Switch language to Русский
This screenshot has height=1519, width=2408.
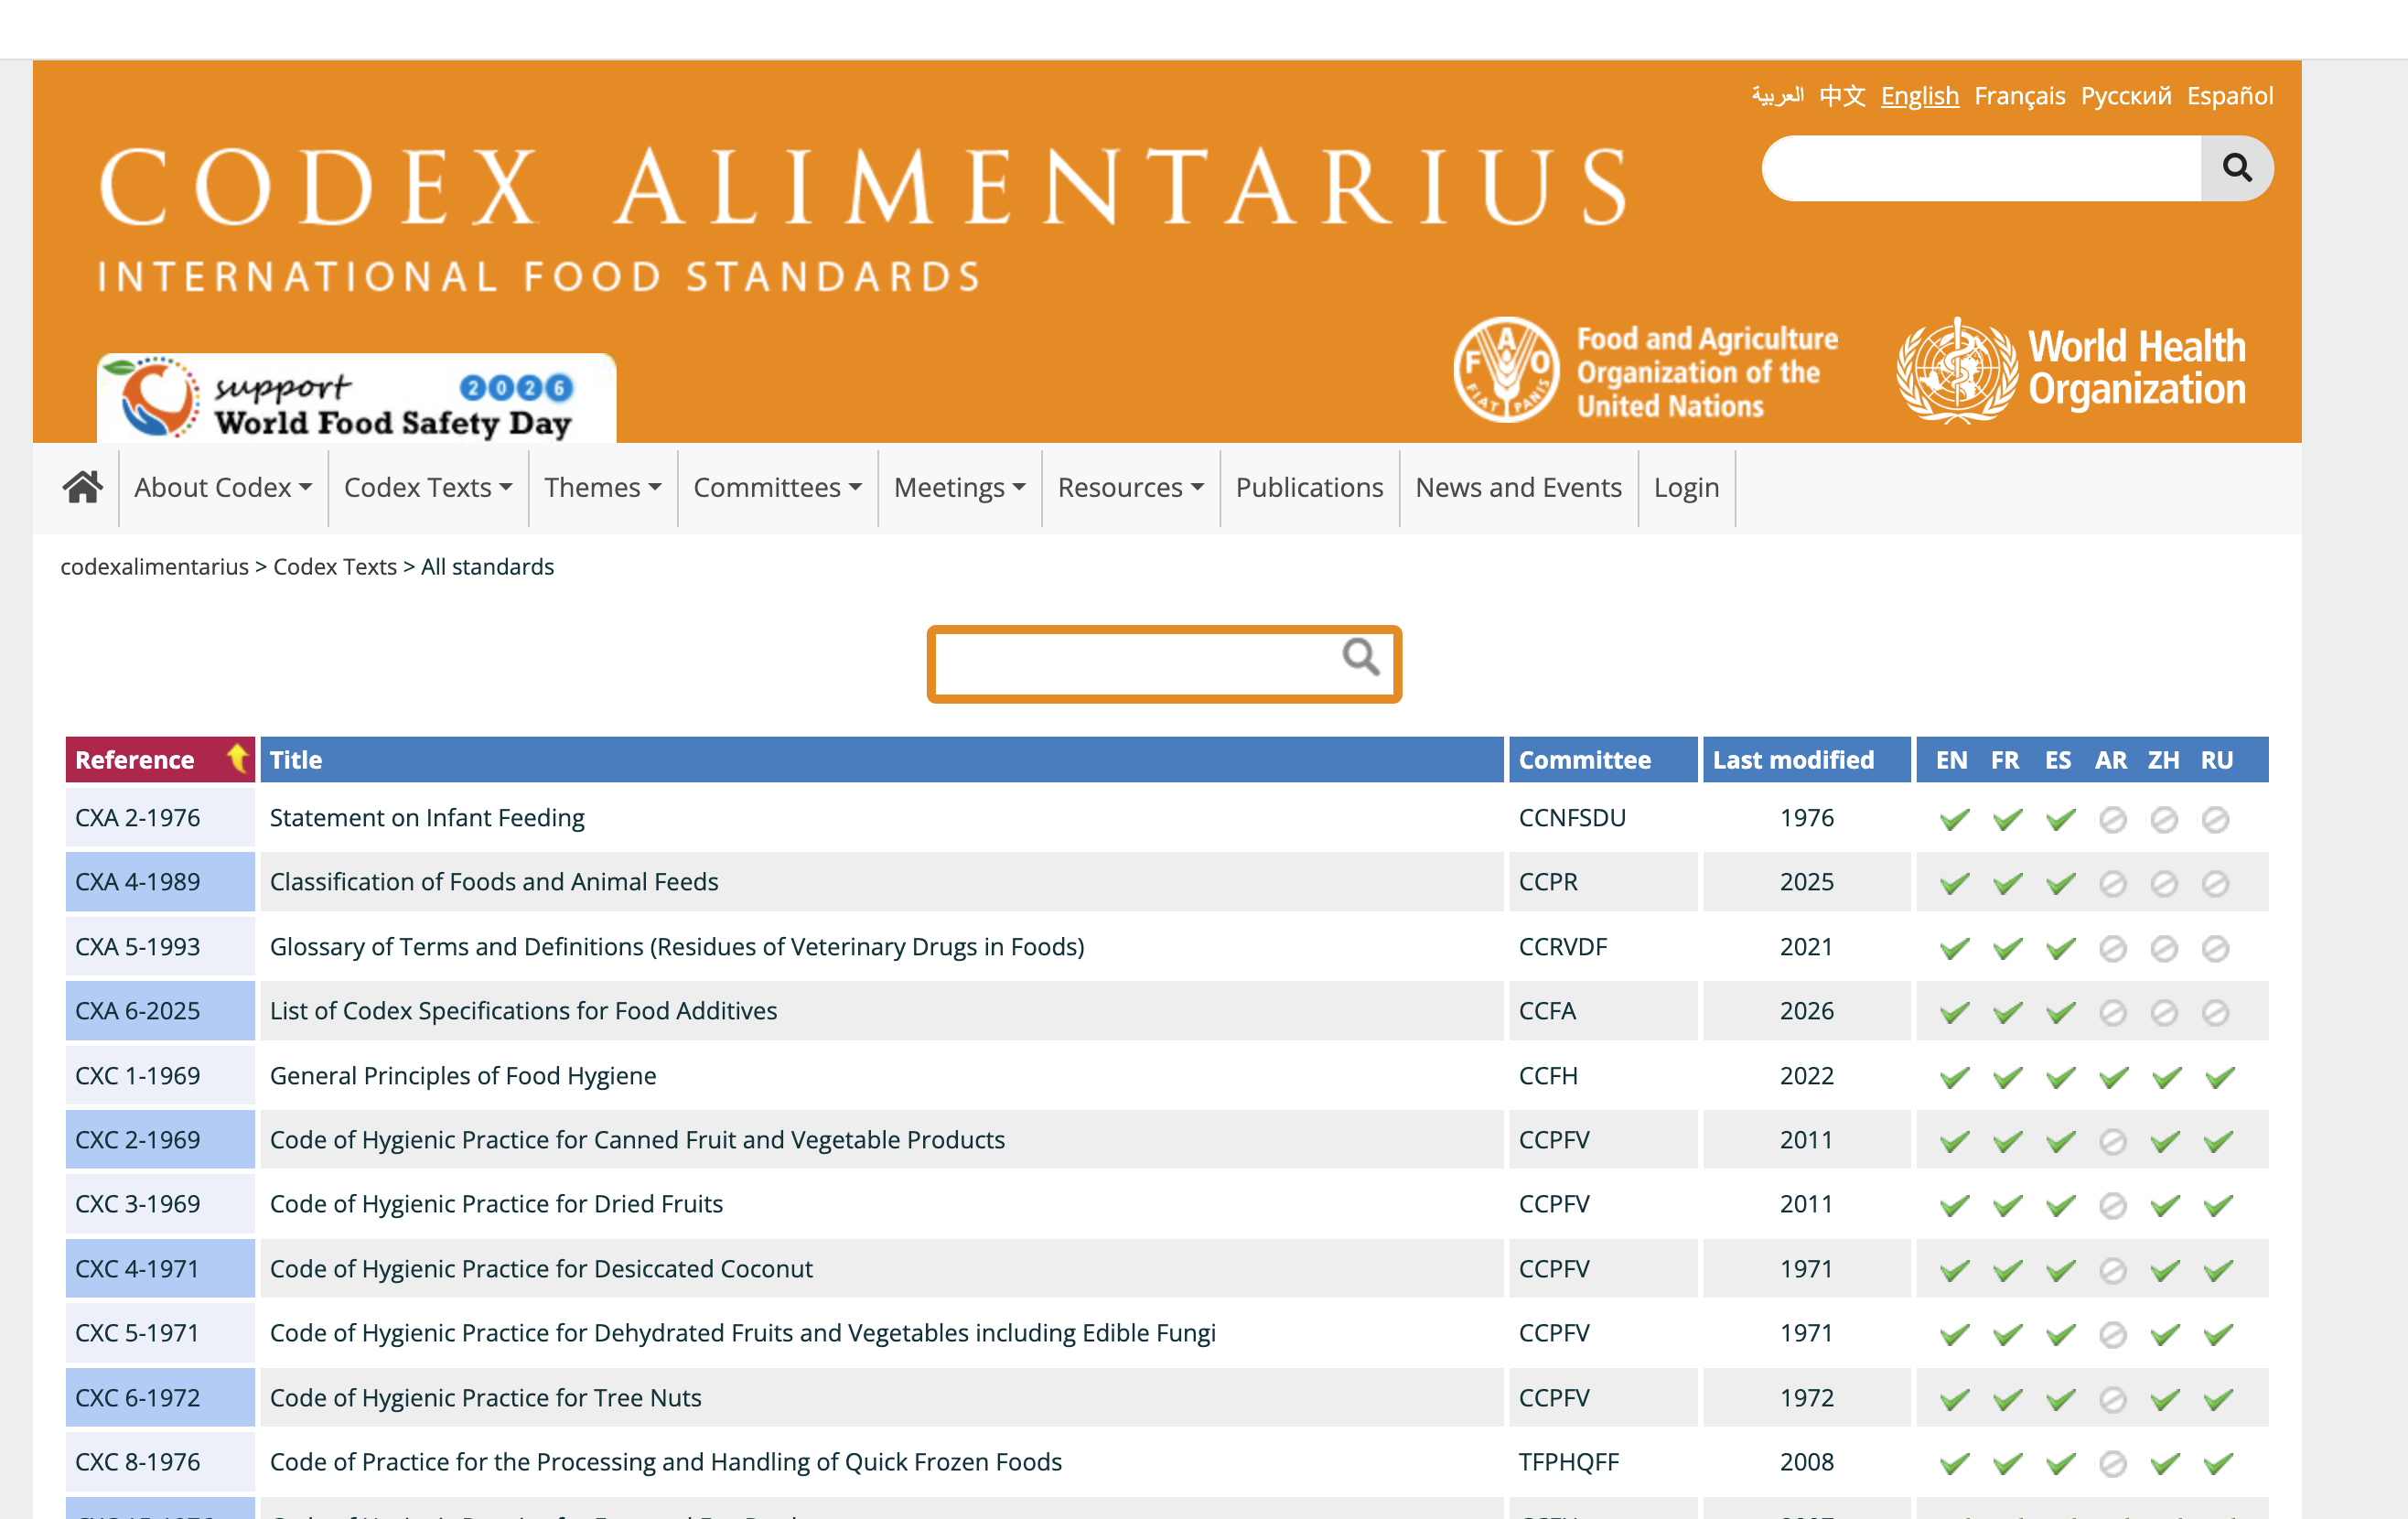click(x=2125, y=96)
